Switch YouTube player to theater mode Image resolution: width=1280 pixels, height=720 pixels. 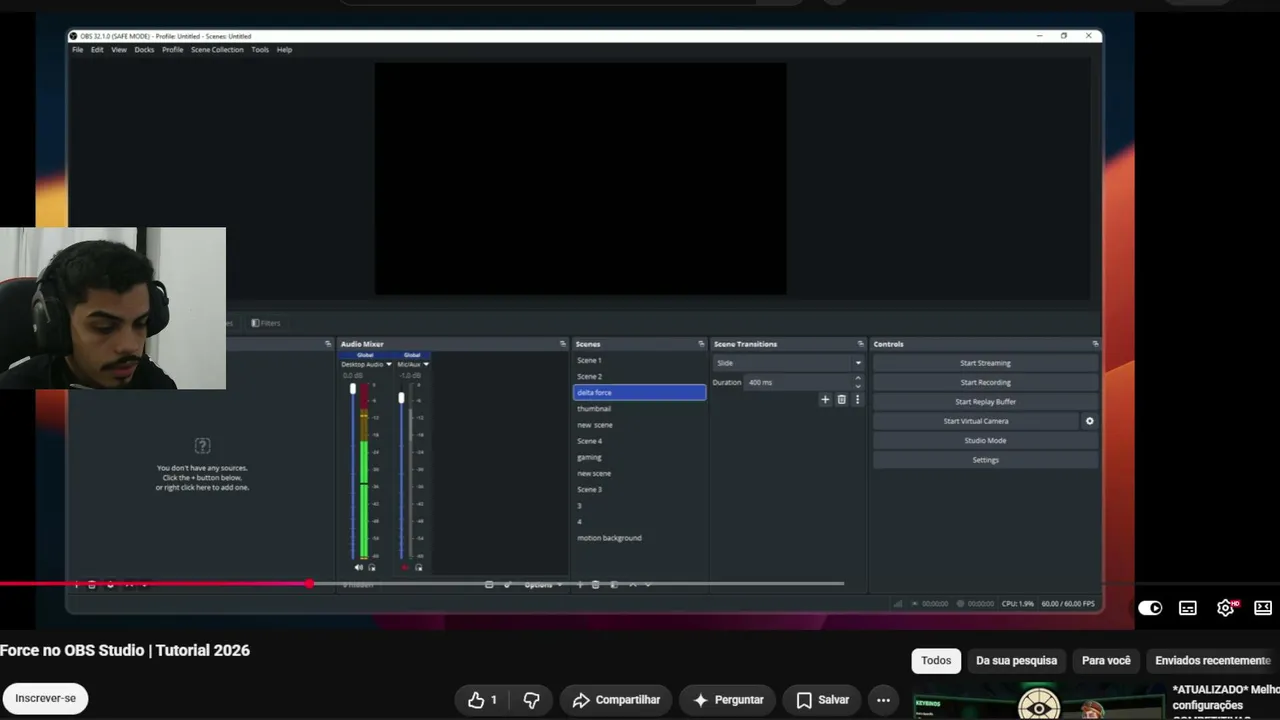click(1263, 607)
